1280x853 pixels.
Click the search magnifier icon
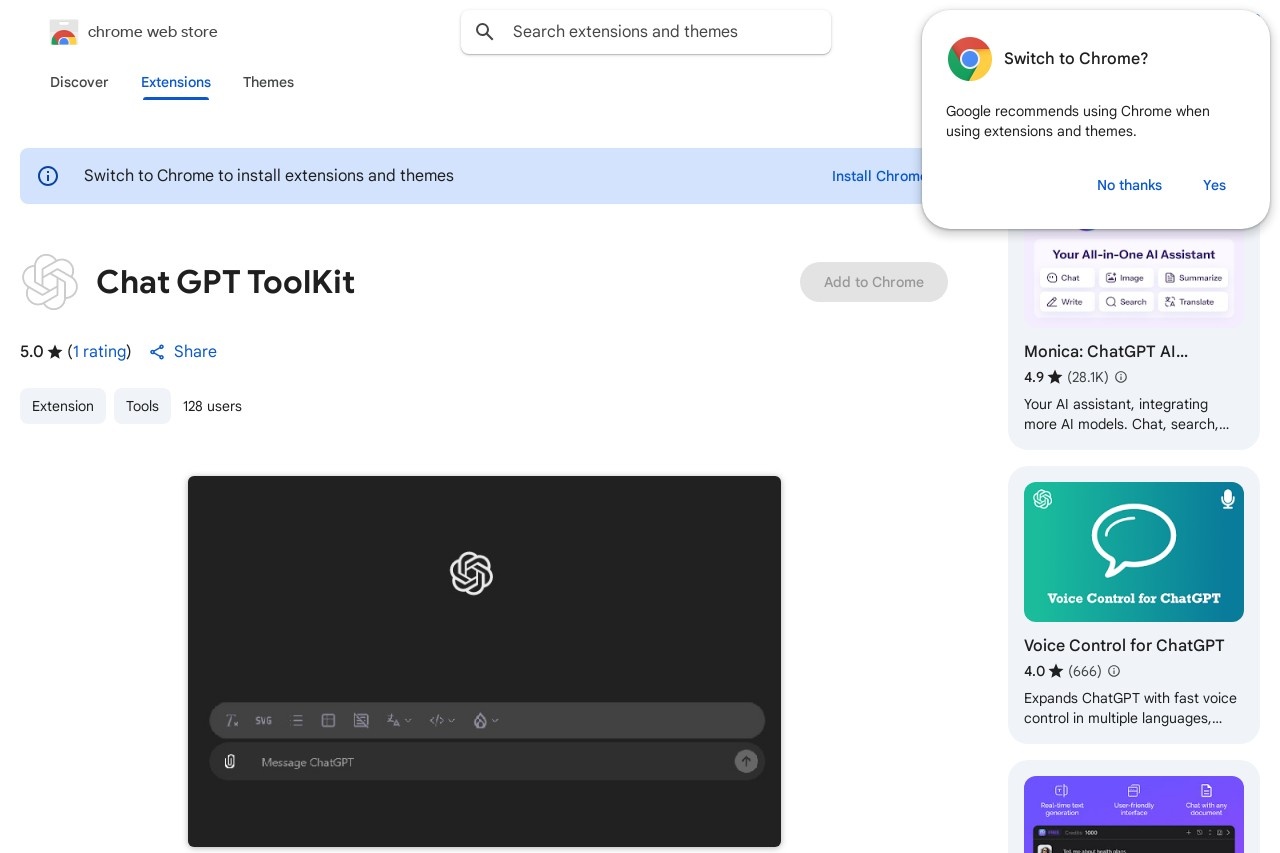pos(485,32)
